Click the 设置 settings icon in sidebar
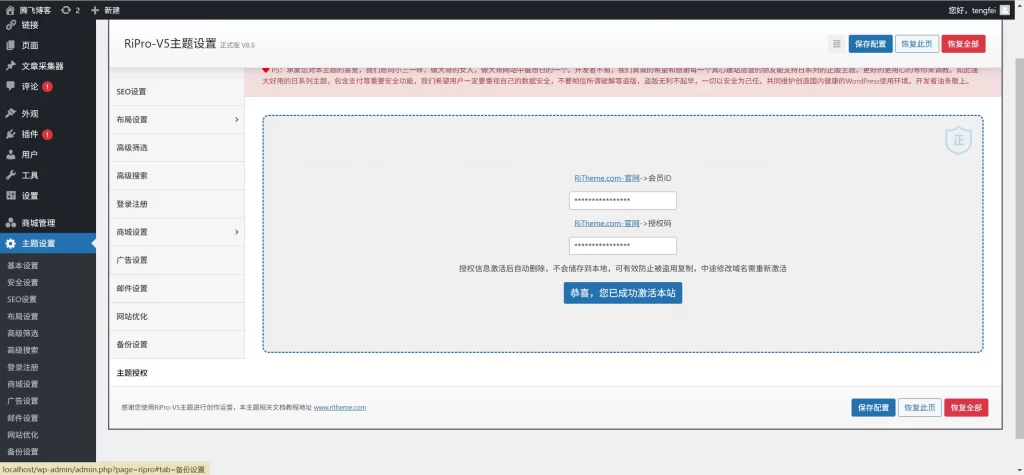Screen dimensions: 1024x475 (10, 195)
